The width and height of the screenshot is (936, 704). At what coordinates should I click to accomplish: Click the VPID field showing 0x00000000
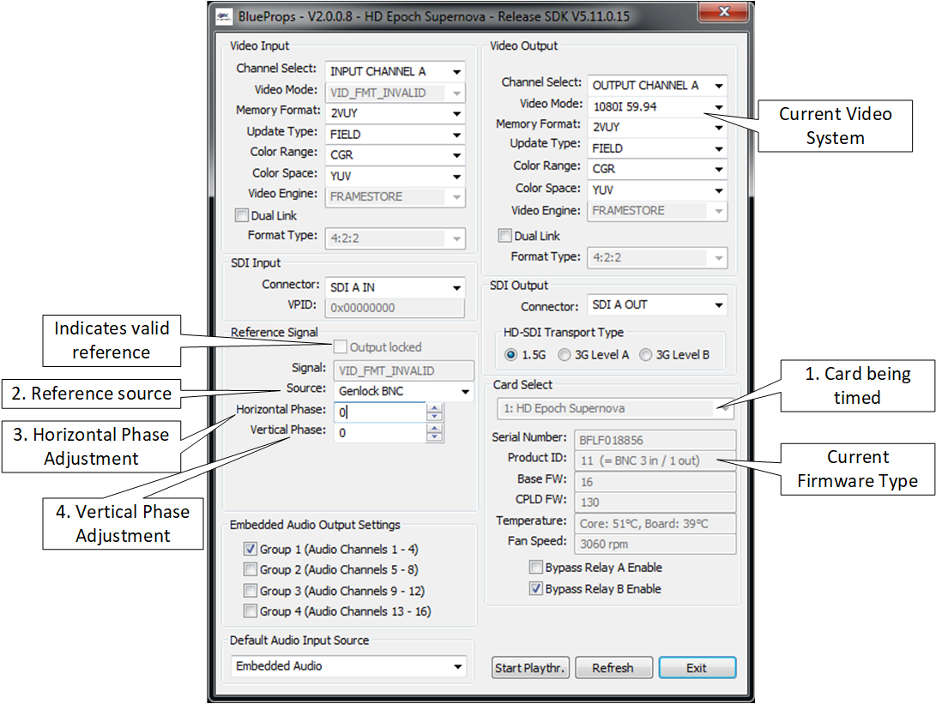coord(395,308)
